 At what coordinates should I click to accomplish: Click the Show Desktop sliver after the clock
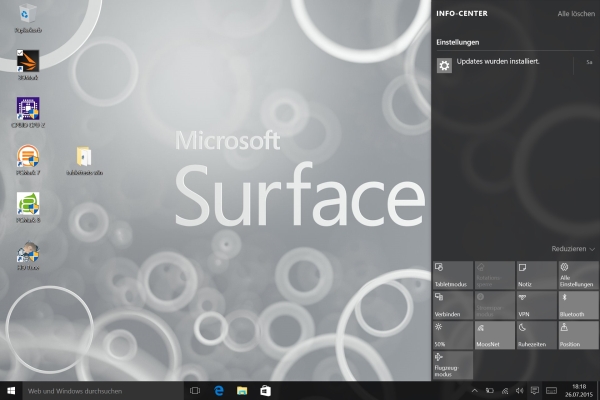pyautogui.click(x=598, y=390)
